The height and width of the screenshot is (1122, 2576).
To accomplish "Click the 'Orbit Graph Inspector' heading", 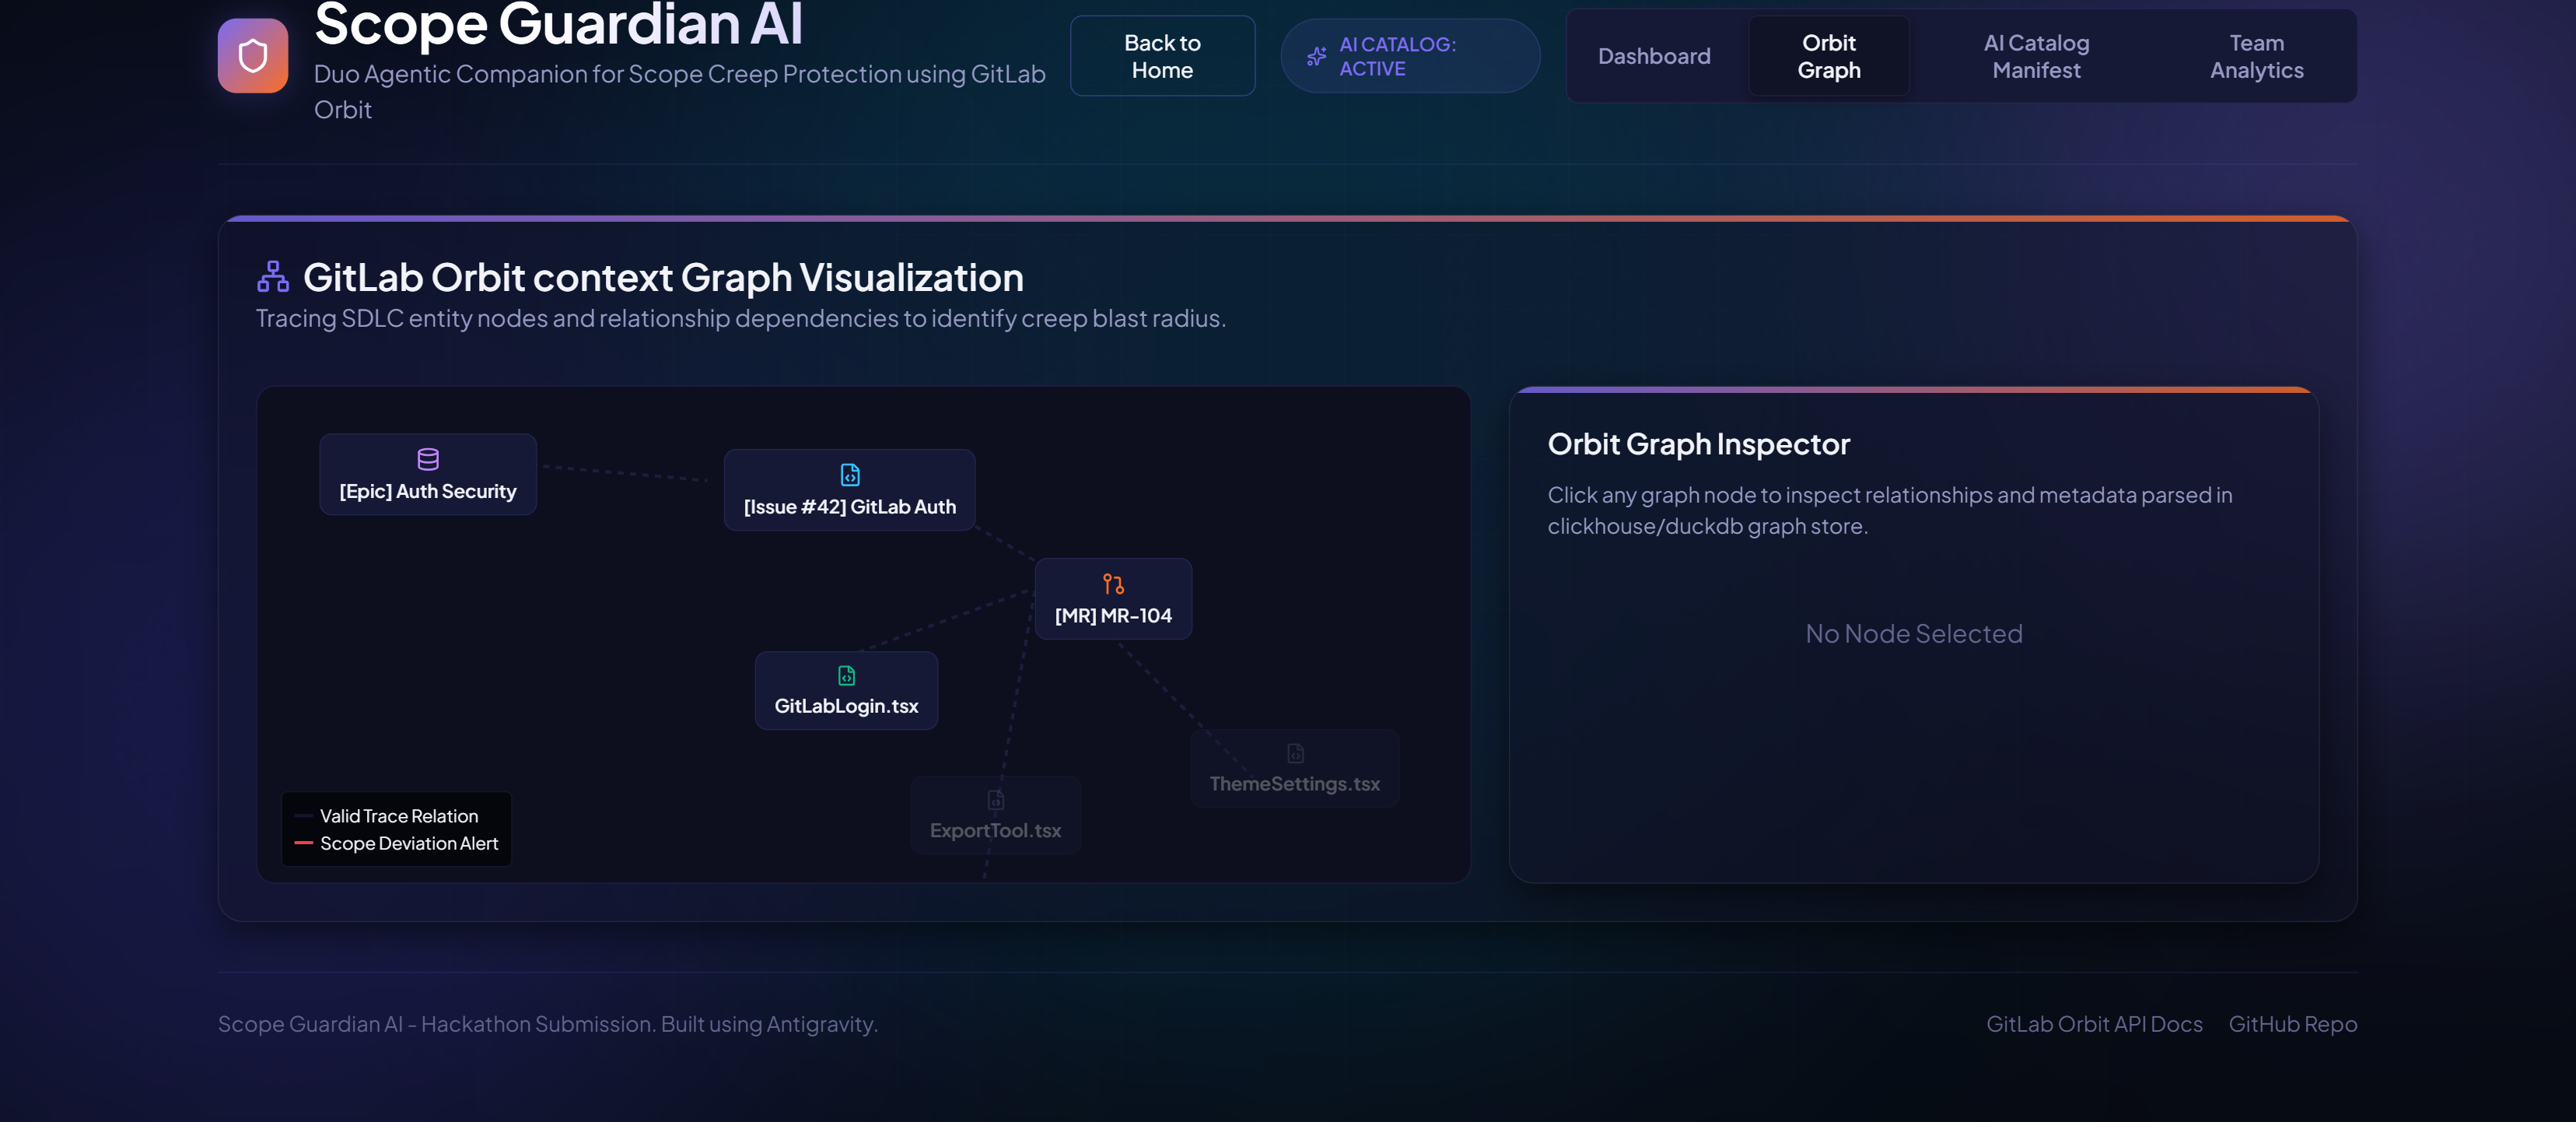I will tap(1699, 444).
